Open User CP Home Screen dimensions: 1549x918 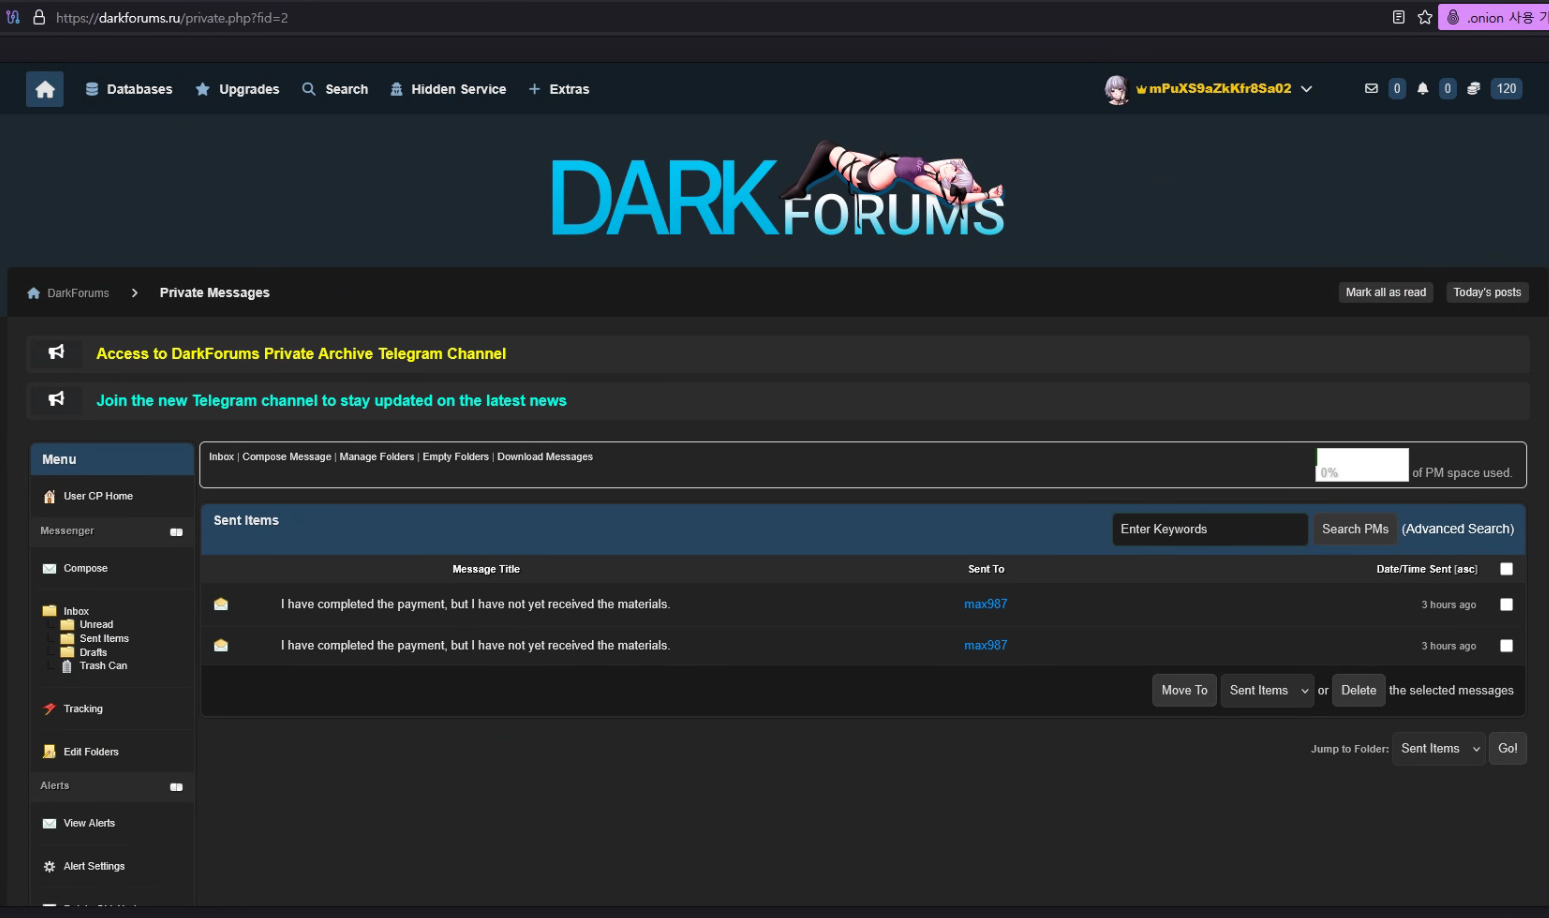click(x=98, y=496)
